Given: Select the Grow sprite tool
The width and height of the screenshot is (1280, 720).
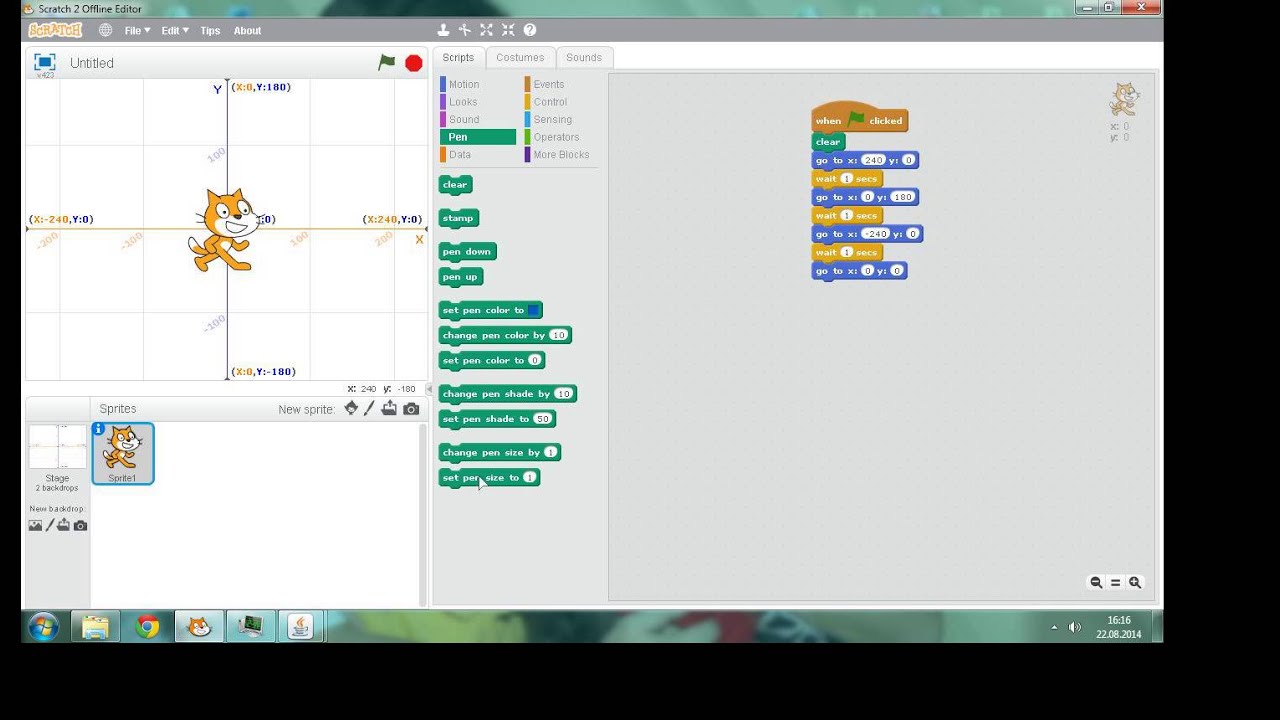Looking at the screenshot, I should (x=486, y=30).
